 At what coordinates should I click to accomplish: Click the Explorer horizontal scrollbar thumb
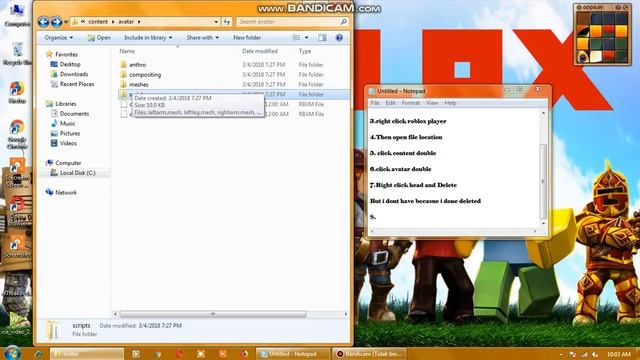coord(213,314)
